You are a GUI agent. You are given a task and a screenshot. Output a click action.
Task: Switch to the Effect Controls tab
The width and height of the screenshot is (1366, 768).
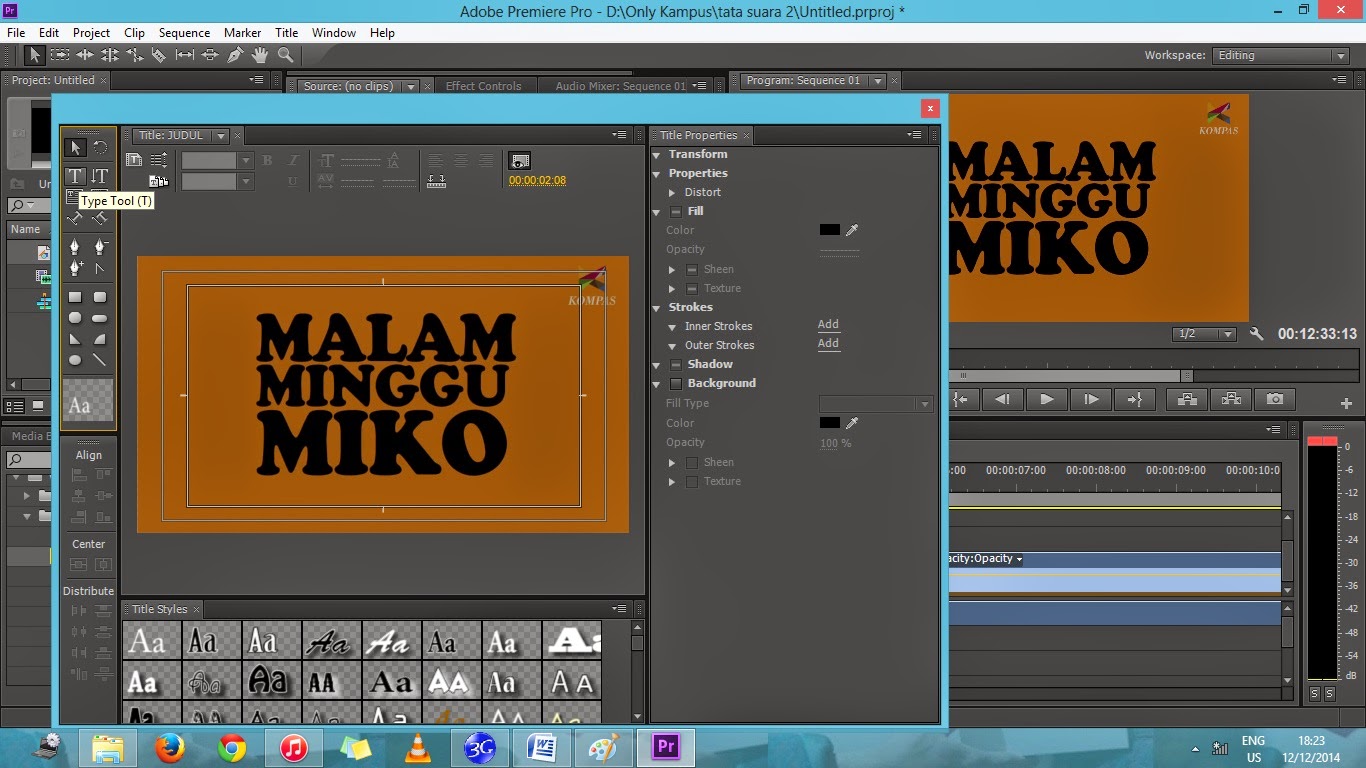[x=483, y=86]
